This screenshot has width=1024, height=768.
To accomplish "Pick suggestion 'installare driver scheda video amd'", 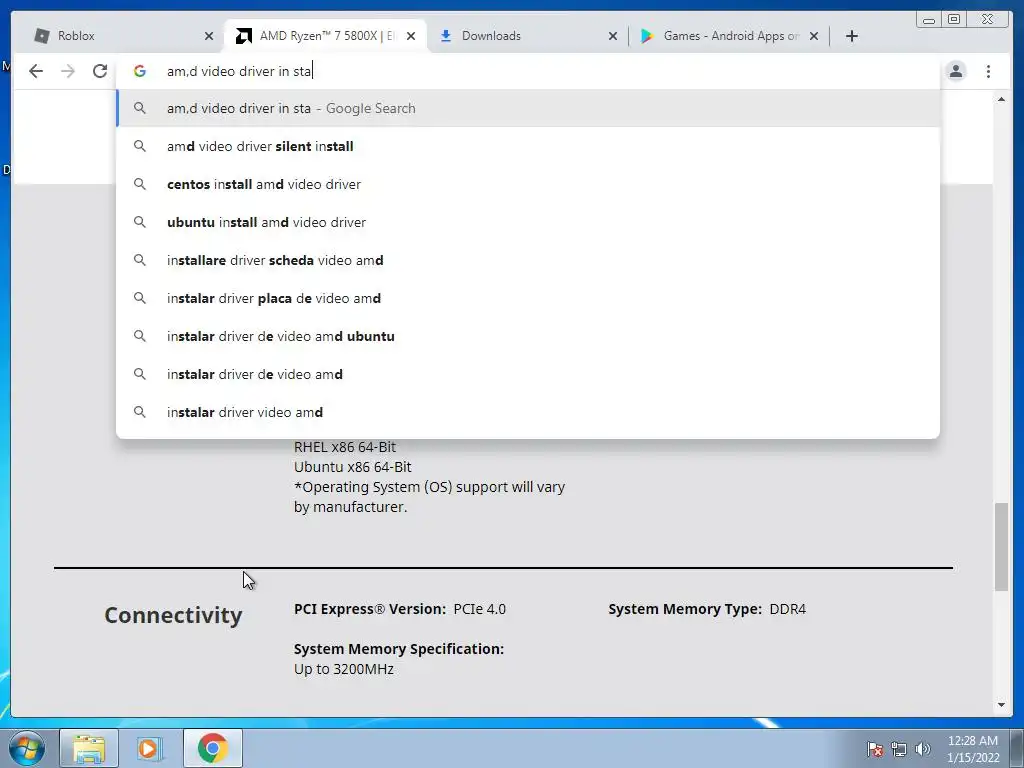I will [x=528, y=260].
